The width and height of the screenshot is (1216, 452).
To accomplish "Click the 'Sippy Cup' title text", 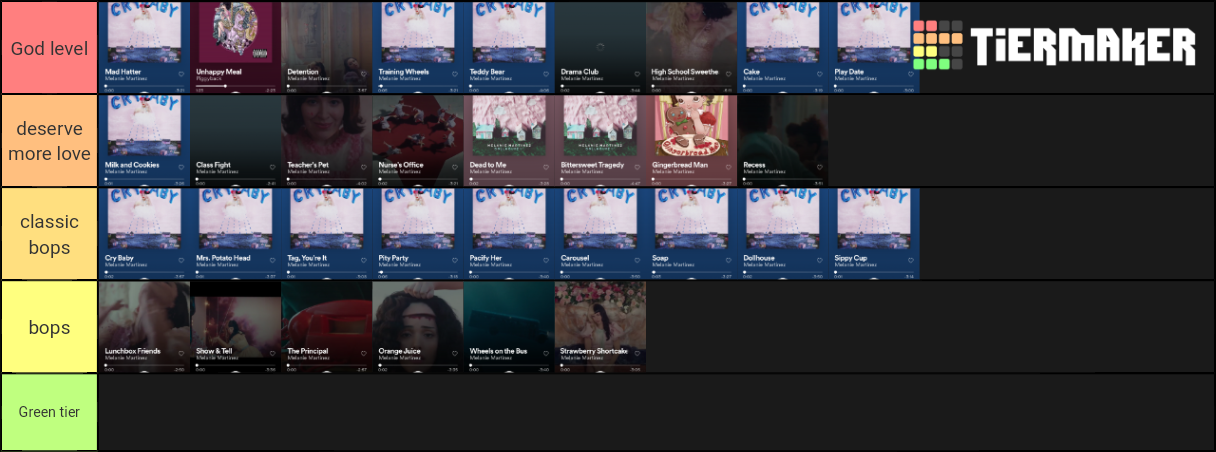I will click(x=850, y=258).
